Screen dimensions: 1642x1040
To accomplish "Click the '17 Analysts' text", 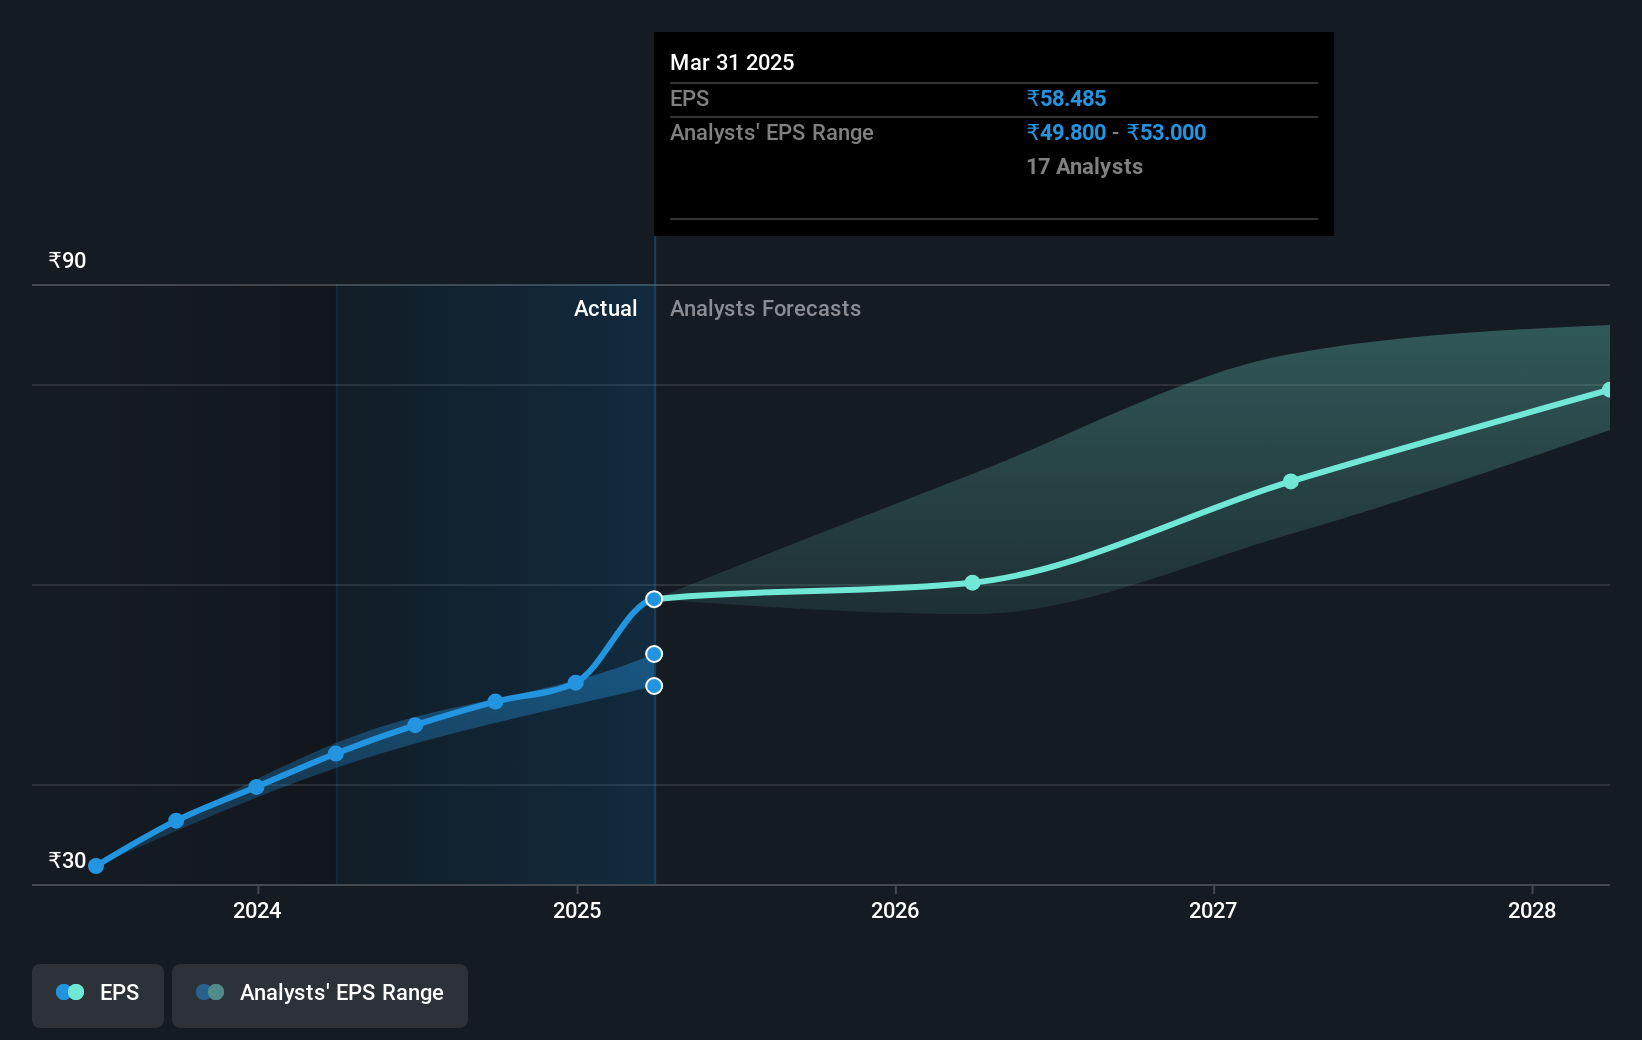I will (1084, 167).
